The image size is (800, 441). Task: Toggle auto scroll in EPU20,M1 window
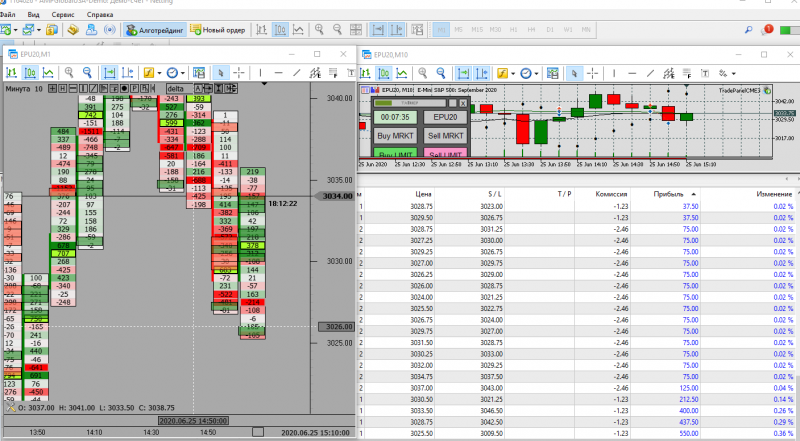click(109, 73)
